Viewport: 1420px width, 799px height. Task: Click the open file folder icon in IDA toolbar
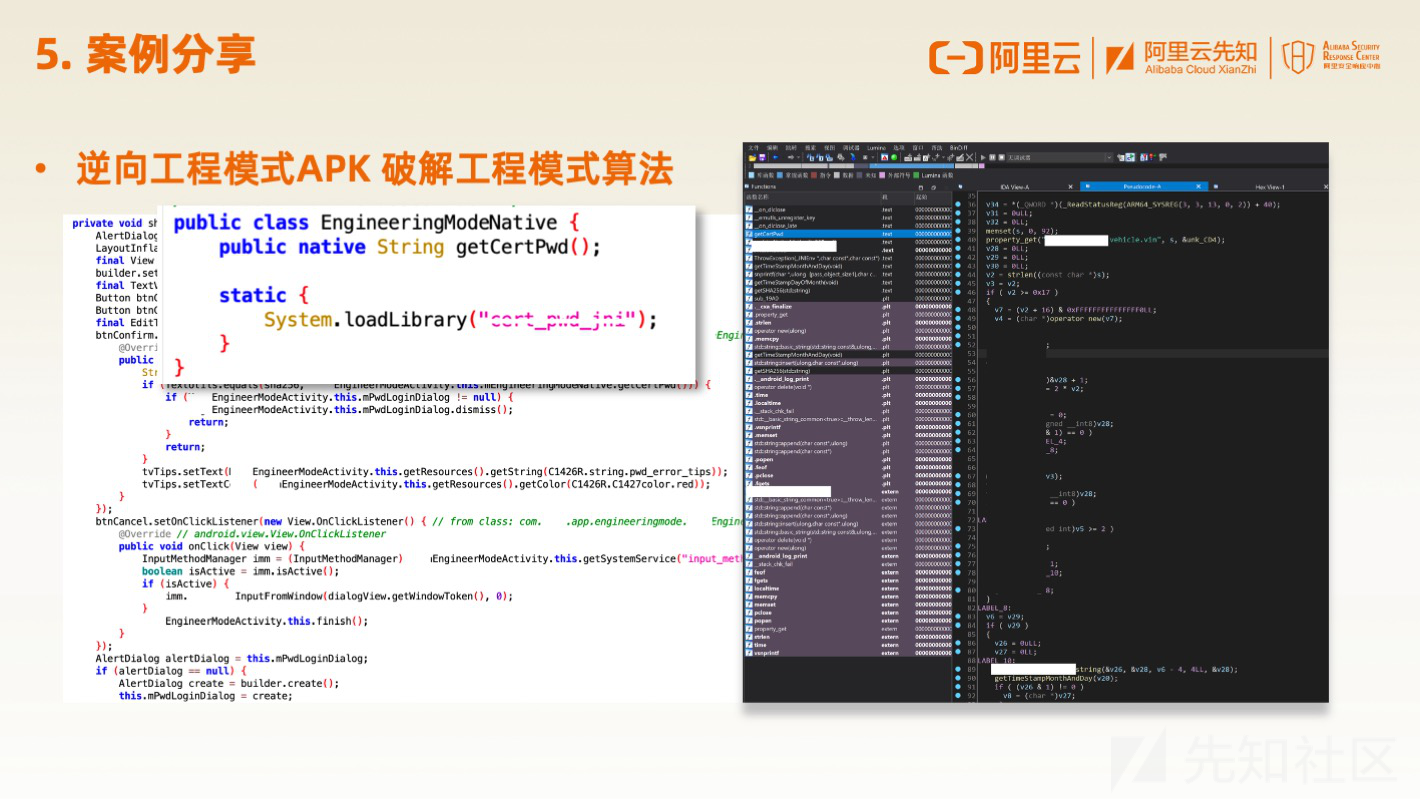[x=752, y=157]
